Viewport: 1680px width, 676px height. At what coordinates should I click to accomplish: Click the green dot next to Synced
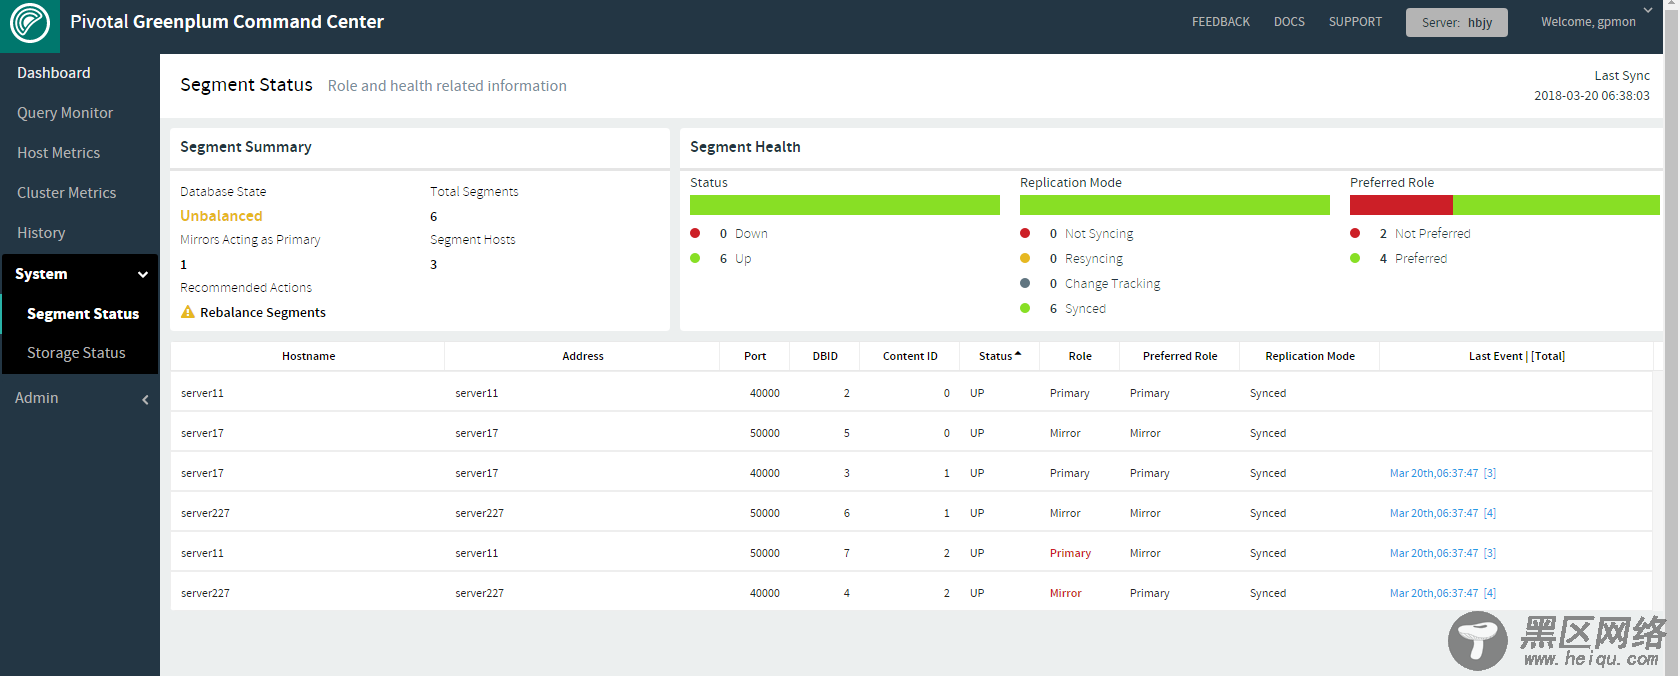1025,308
